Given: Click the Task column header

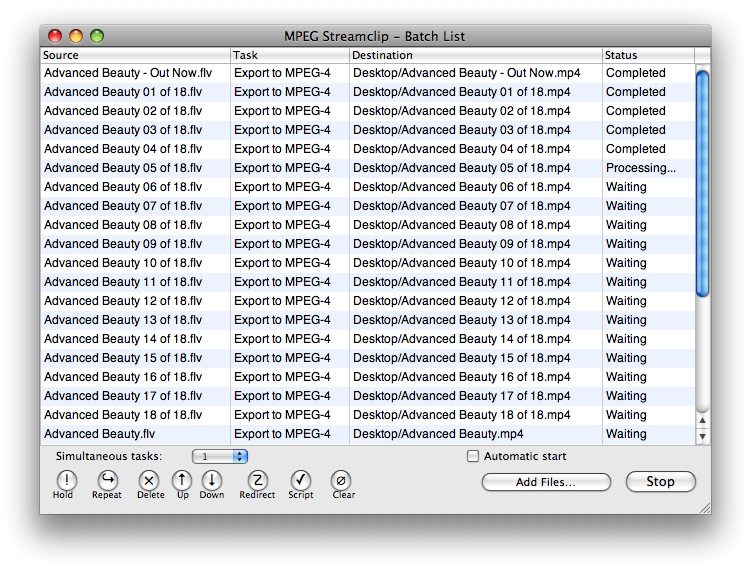Looking at the screenshot, I should 290,55.
